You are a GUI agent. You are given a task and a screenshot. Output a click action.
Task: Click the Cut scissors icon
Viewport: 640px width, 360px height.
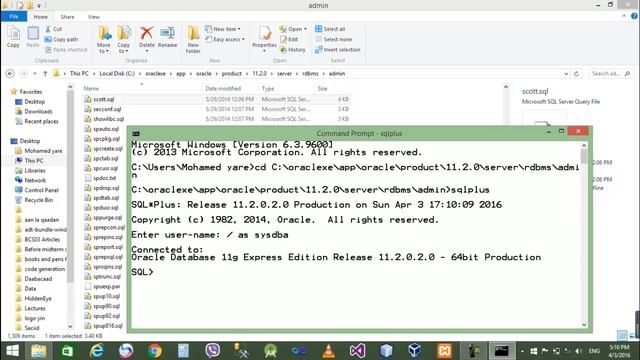pyautogui.click(x=48, y=29)
